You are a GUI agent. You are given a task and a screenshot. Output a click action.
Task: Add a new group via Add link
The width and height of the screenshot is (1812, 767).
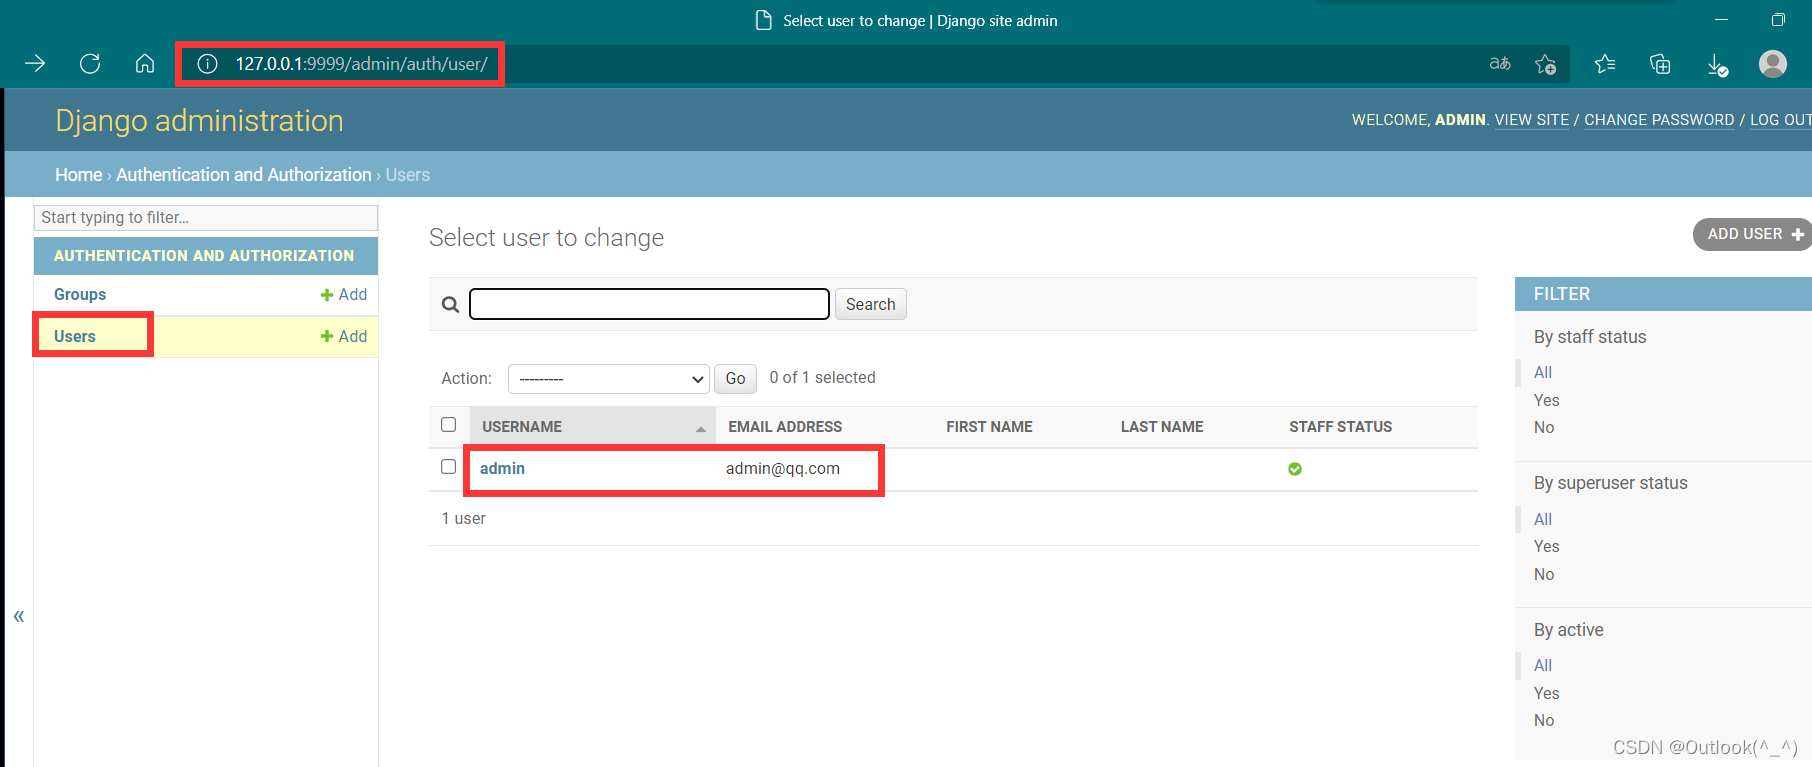[344, 295]
